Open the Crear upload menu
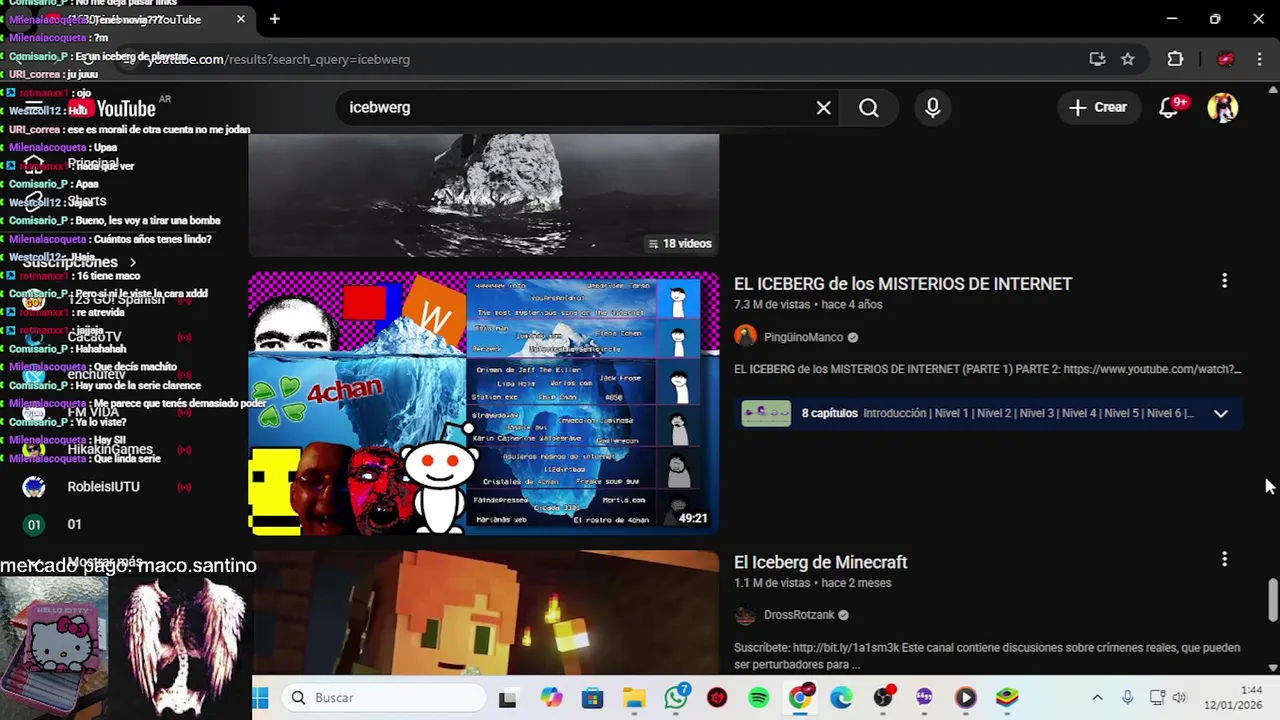This screenshot has width=1280, height=720. point(1097,107)
